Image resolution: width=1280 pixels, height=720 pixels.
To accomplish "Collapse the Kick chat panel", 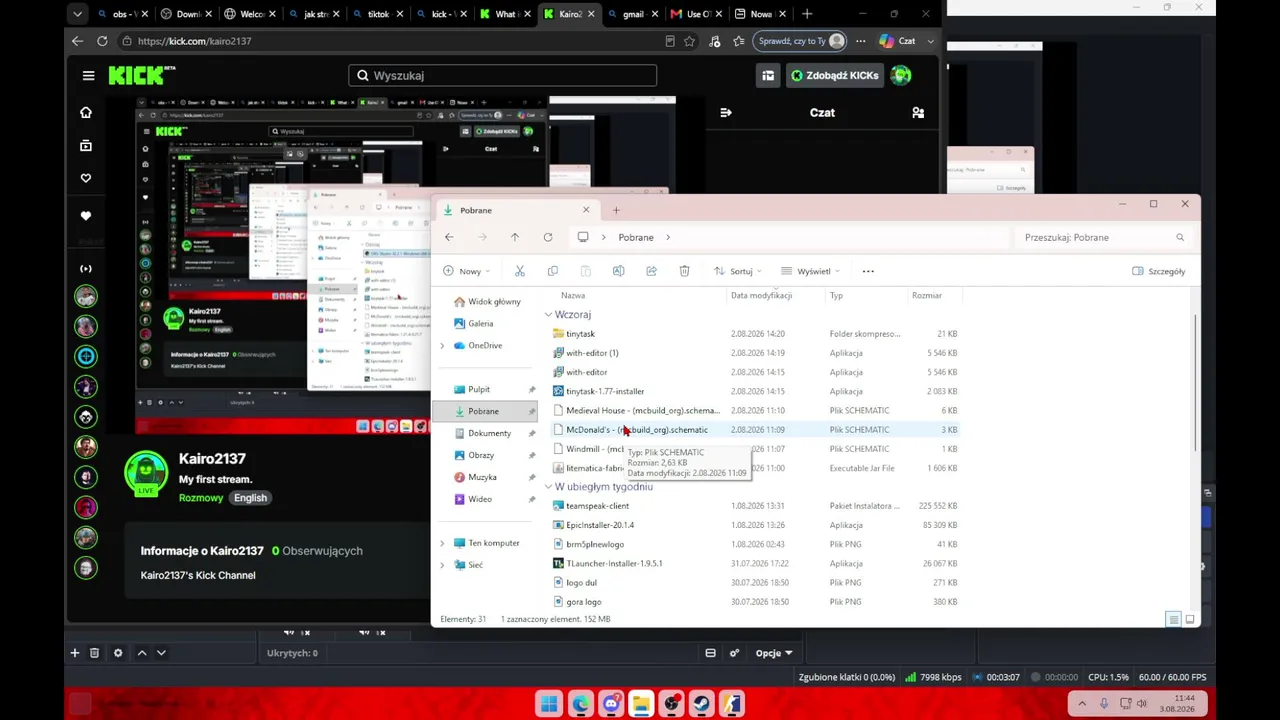I will (x=726, y=113).
